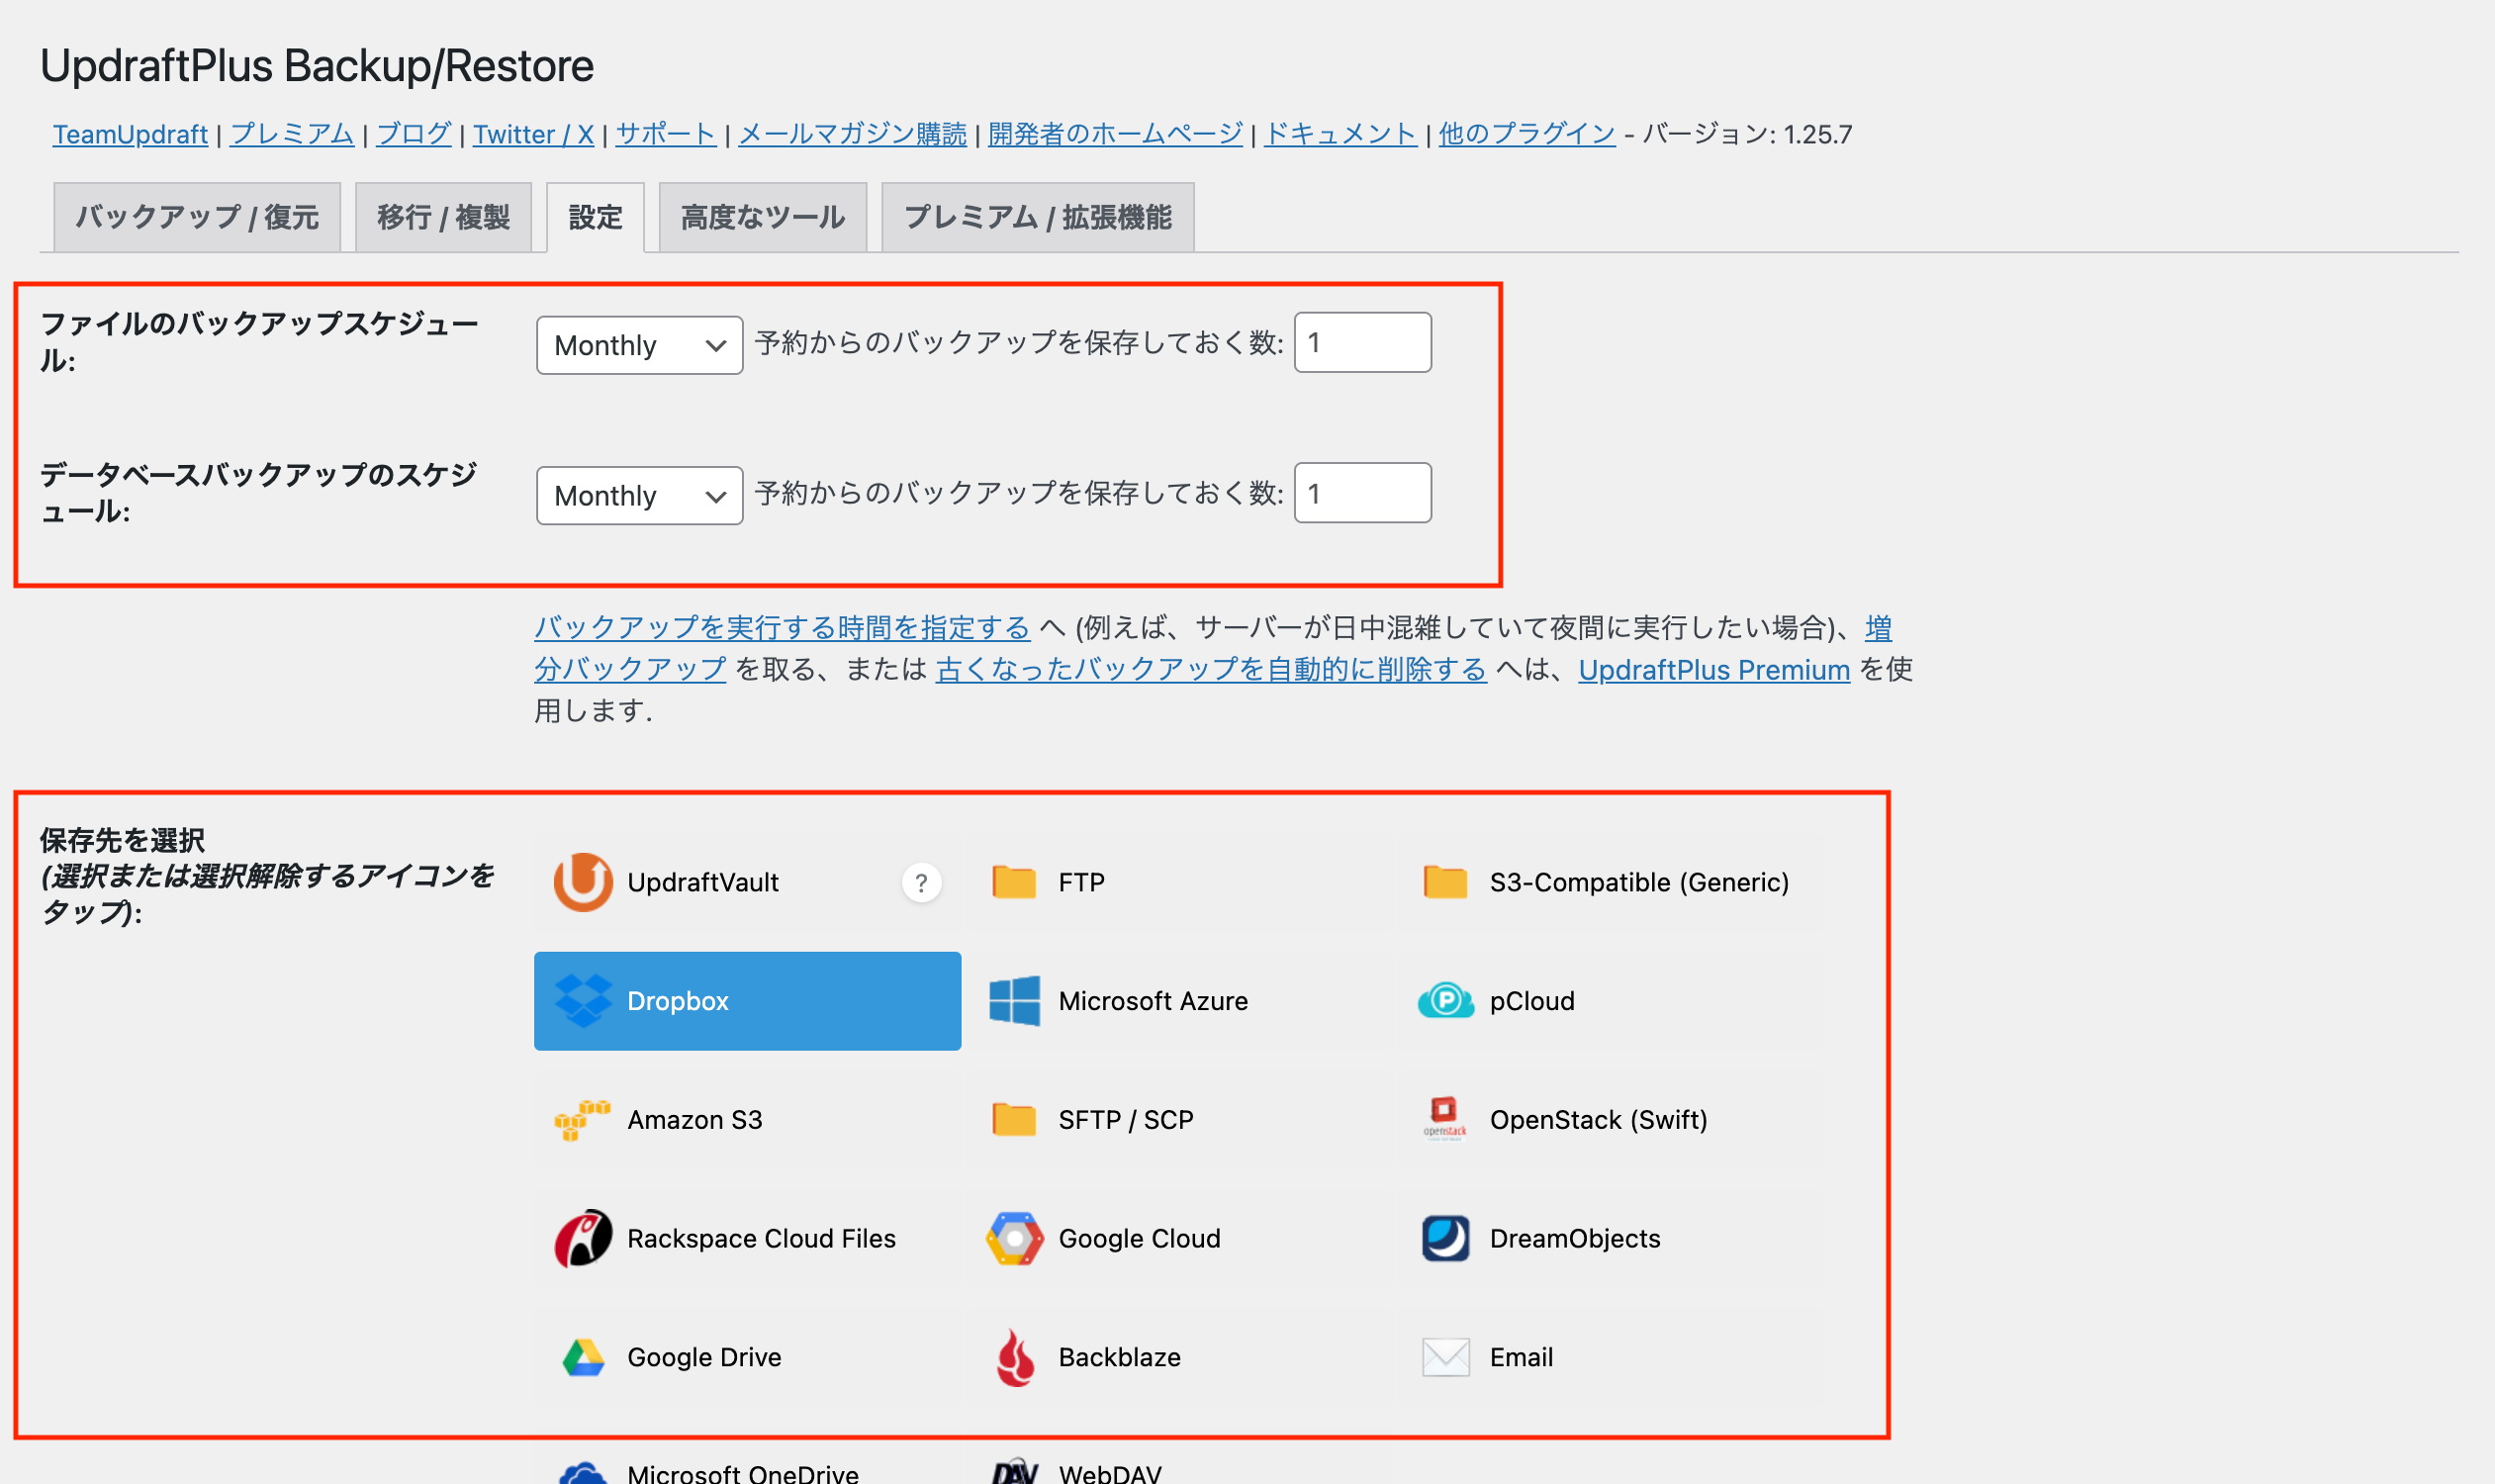Click the SFTP / SCP folder icon

click(1014, 1119)
